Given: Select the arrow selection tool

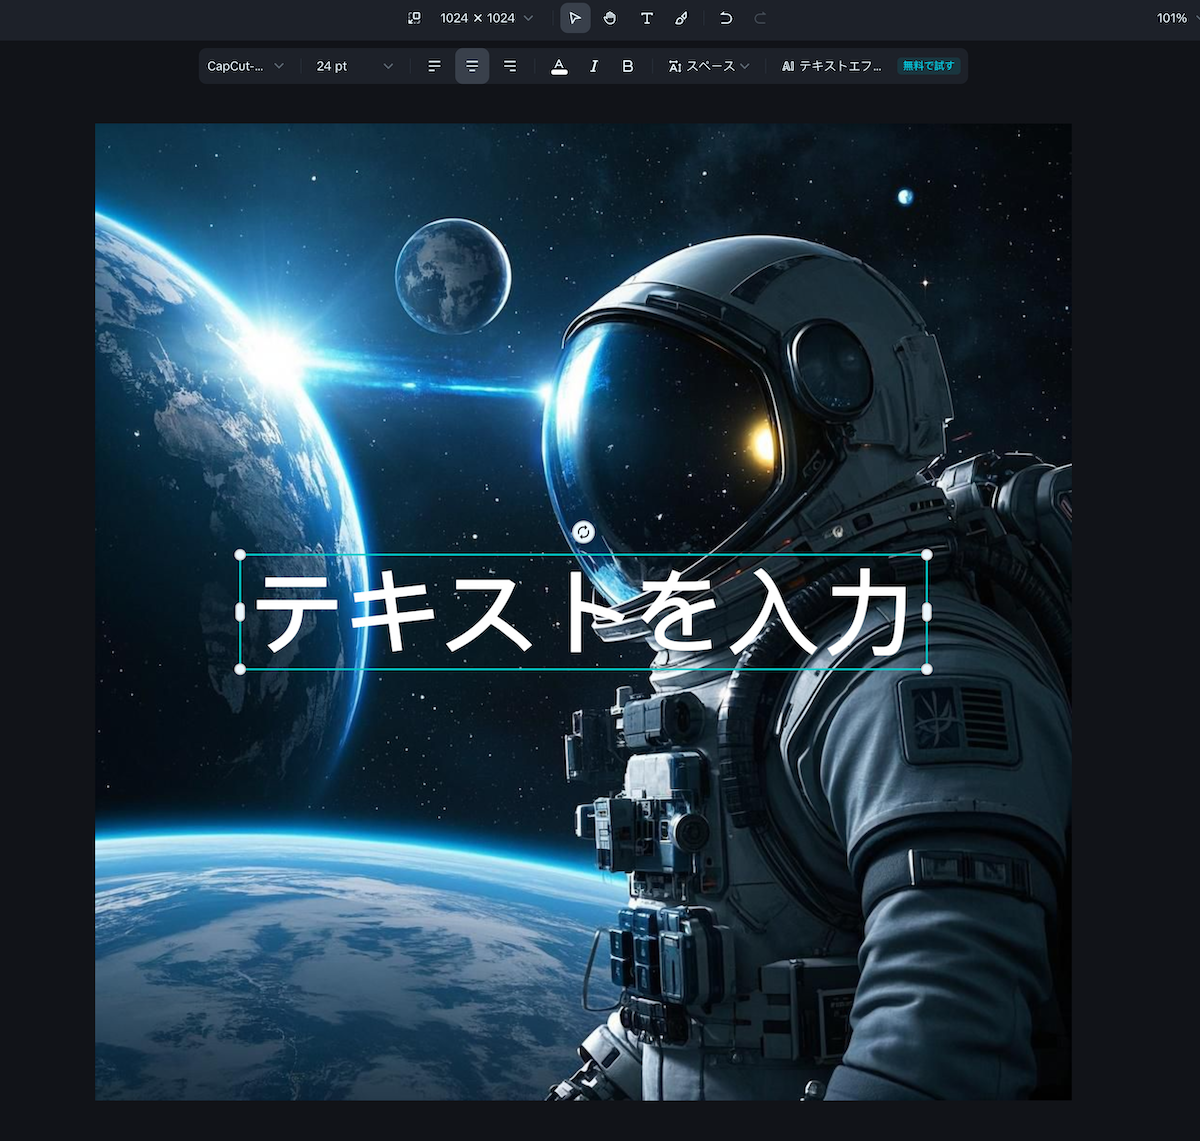Looking at the screenshot, I should [x=575, y=18].
